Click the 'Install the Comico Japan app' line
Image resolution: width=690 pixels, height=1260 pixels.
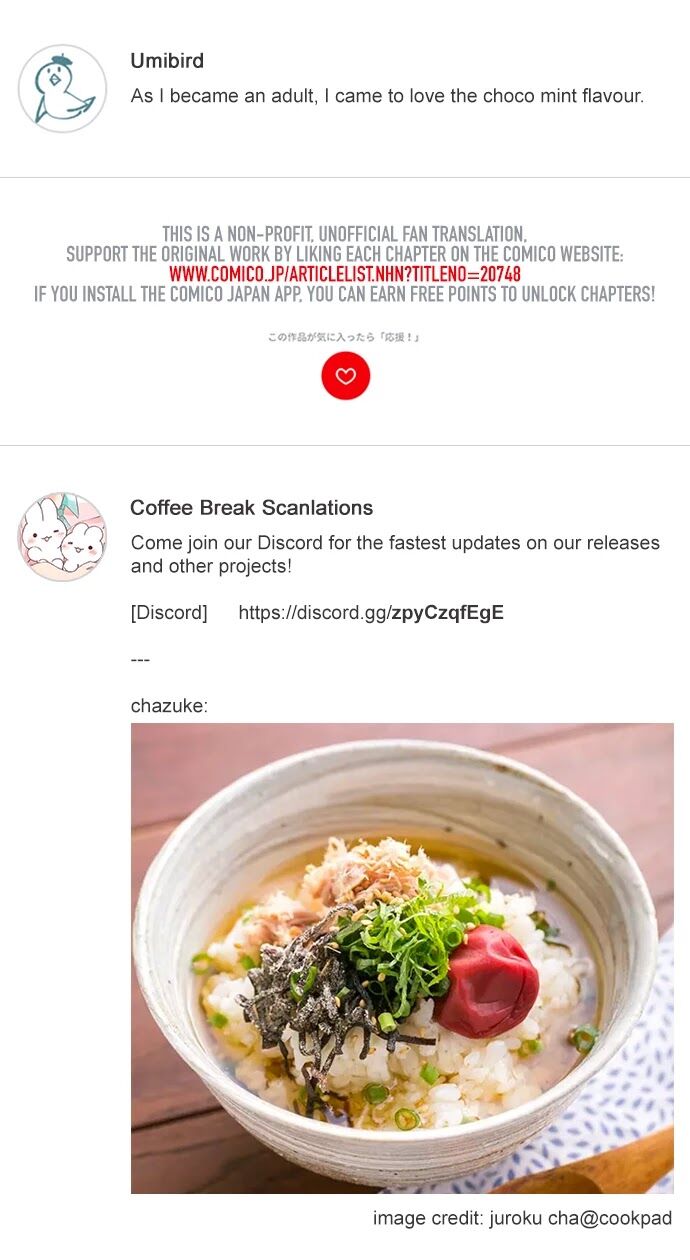[x=345, y=294]
